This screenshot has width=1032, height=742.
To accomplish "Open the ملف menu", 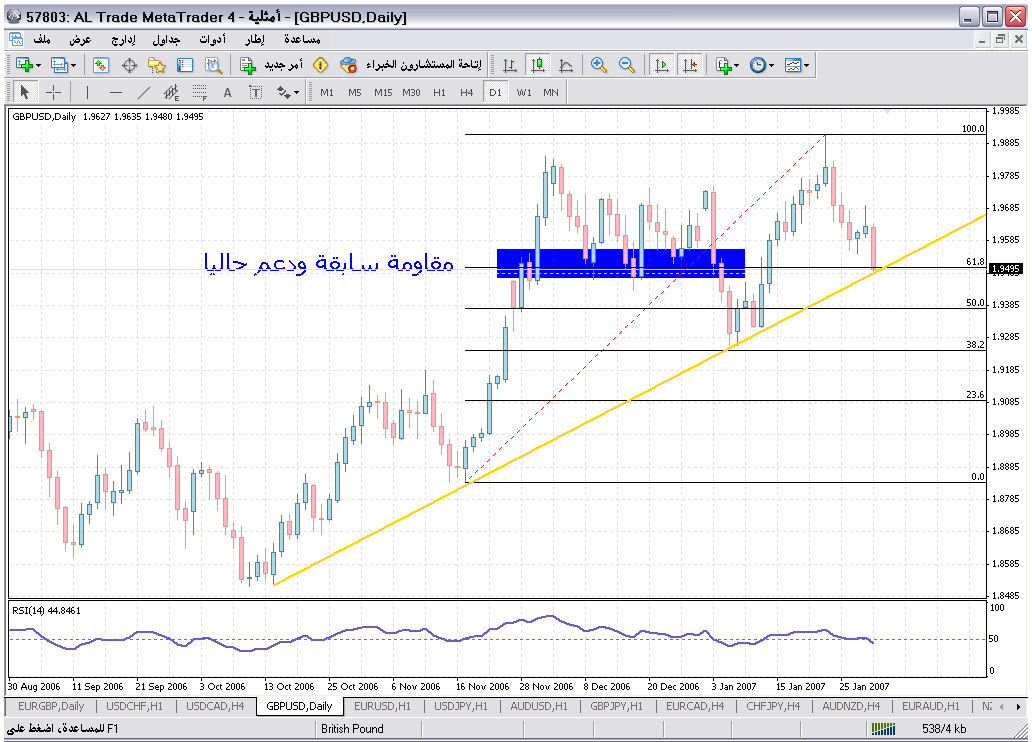I will (42, 39).
